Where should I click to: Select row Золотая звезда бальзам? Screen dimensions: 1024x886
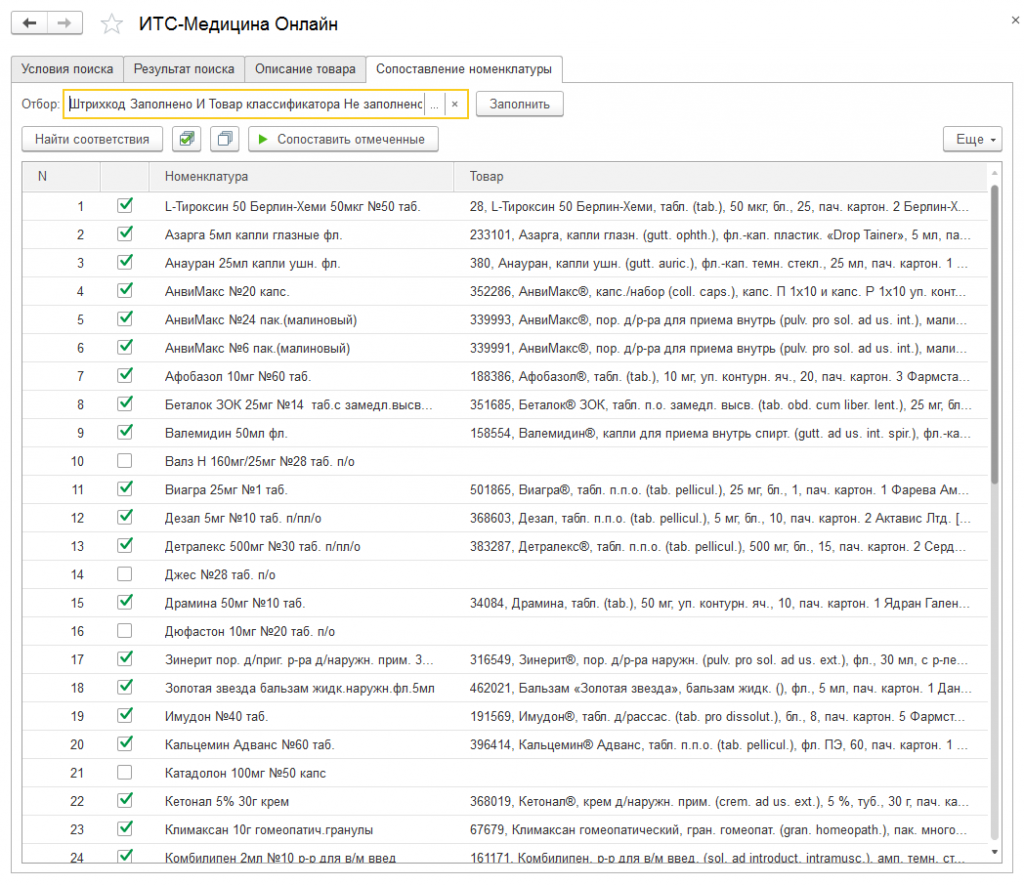tap(505, 688)
